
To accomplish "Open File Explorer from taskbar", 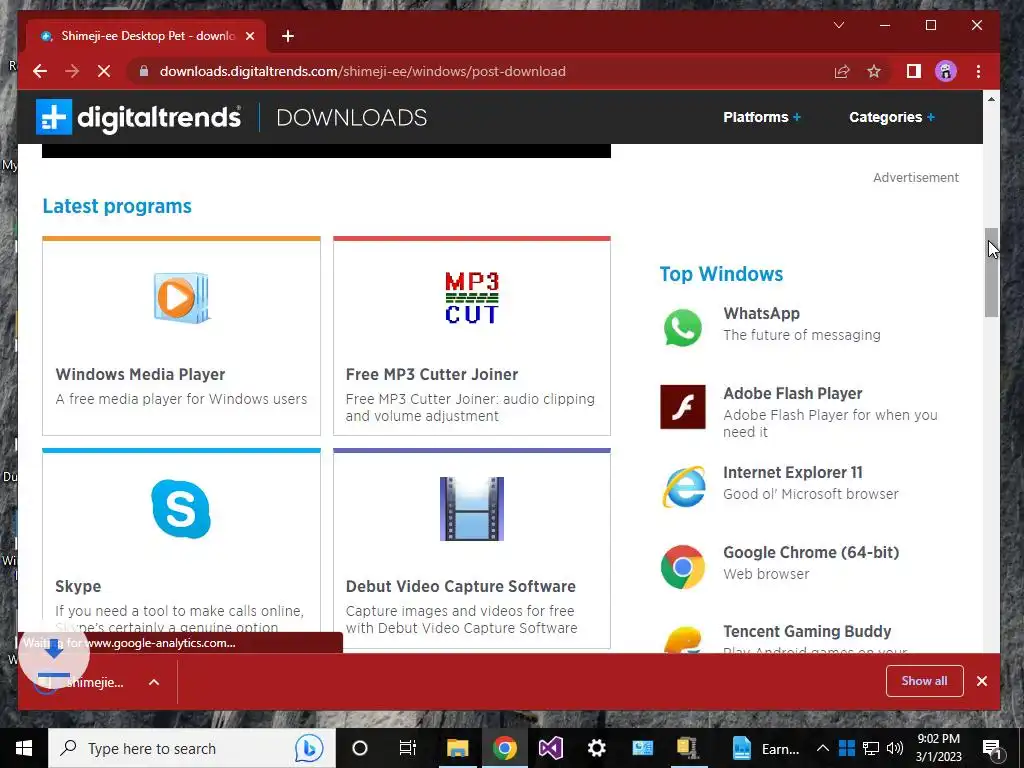I will (x=457, y=748).
